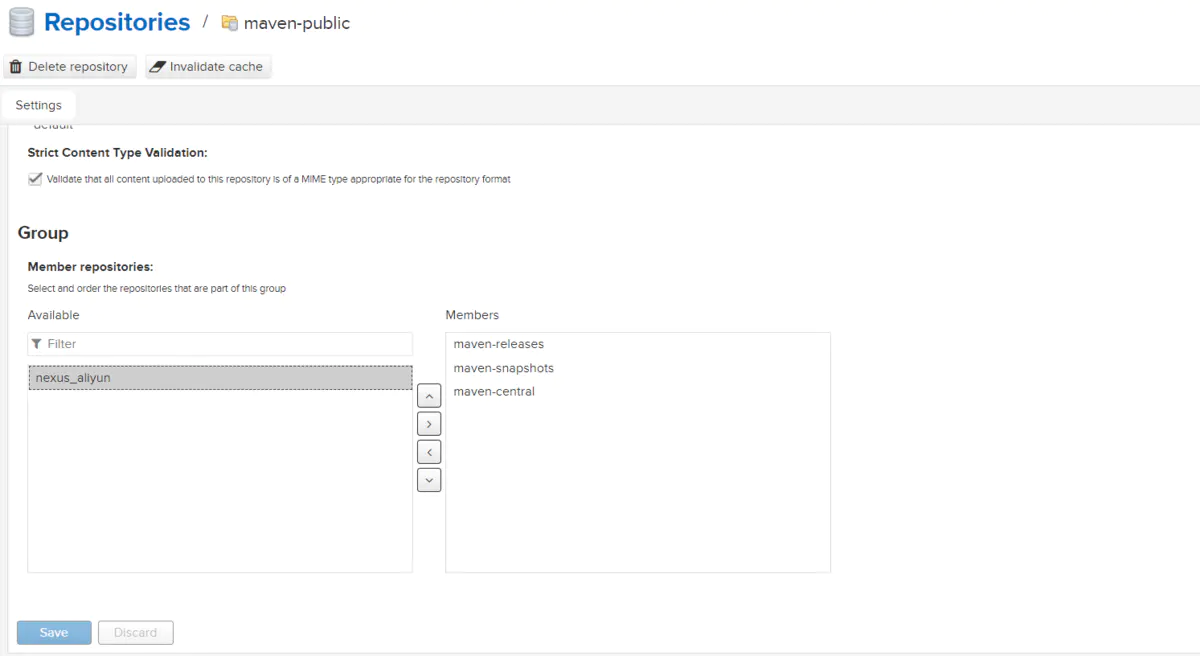Screen dimensions: 1200x656
Task: Select nexus_aliyun in the Available list
Action: point(220,378)
